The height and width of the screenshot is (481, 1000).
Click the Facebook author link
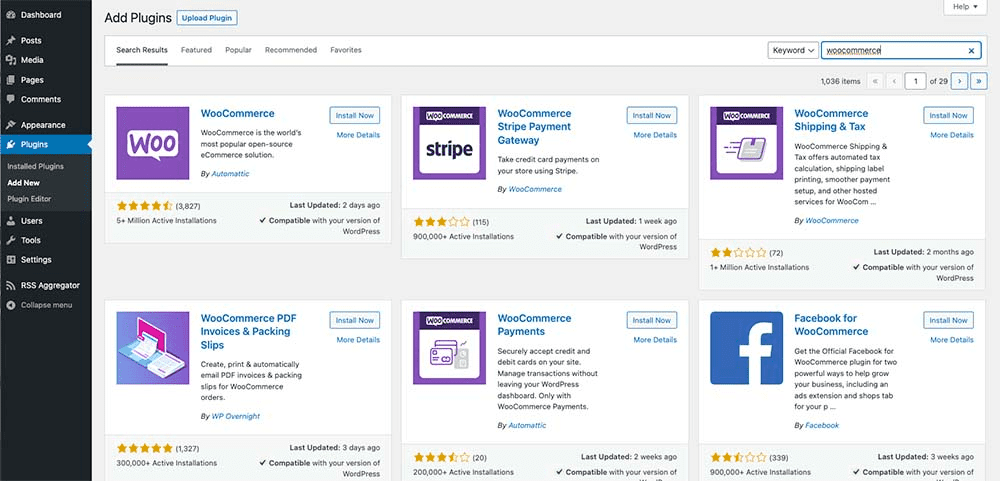(822, 425)
